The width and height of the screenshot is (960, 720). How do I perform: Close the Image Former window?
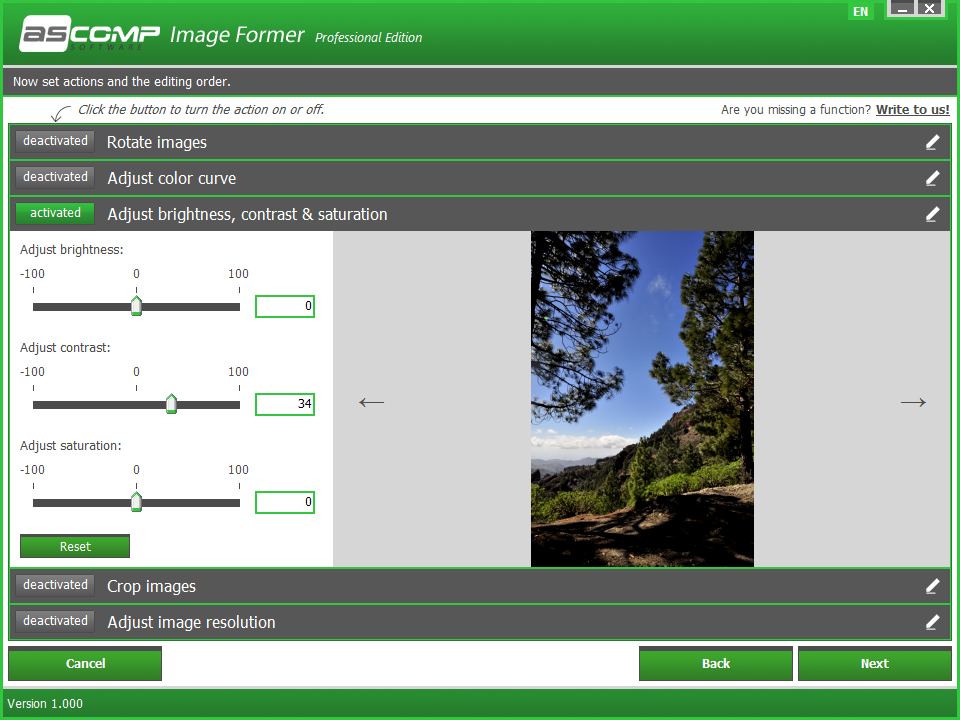(x=929, y=9)
